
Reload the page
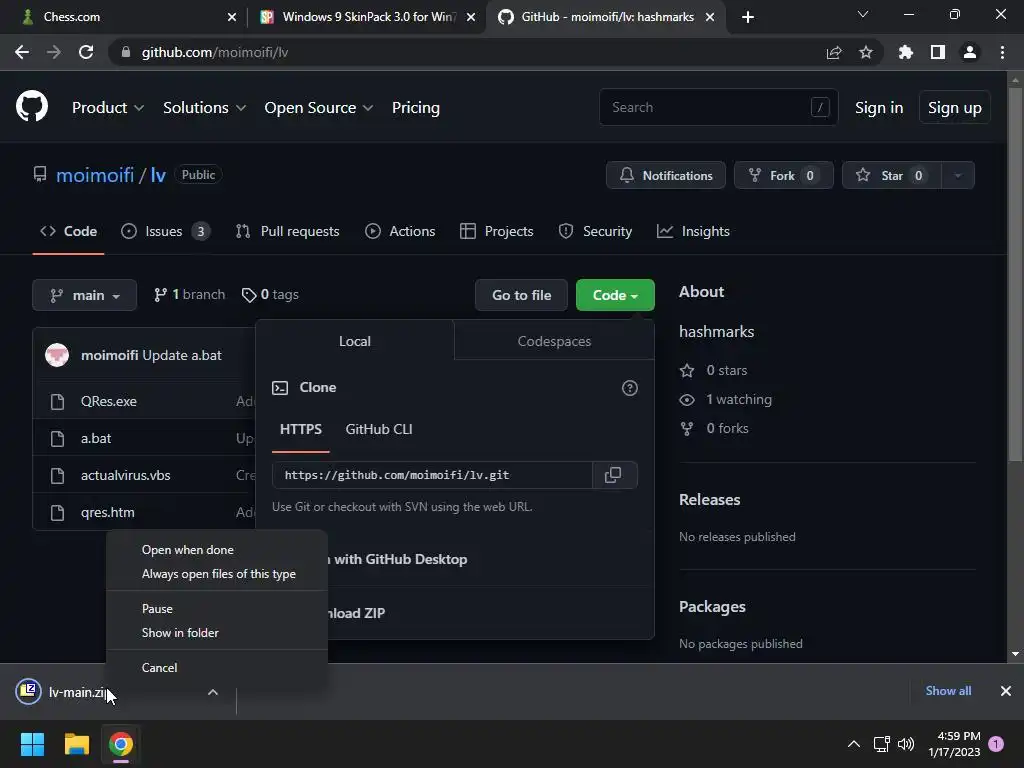(86, 52)
